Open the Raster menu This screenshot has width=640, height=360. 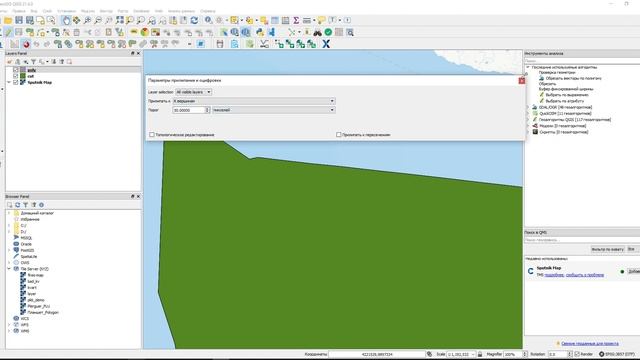122,11
